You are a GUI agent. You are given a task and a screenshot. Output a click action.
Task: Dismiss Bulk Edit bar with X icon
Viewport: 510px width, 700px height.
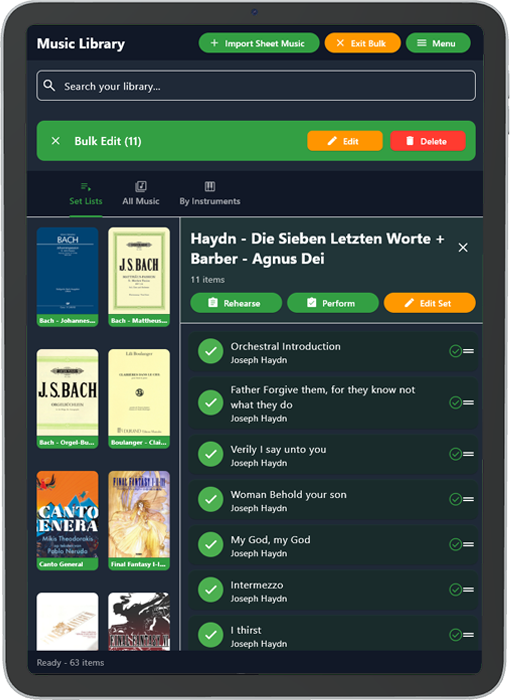point(55,141)
